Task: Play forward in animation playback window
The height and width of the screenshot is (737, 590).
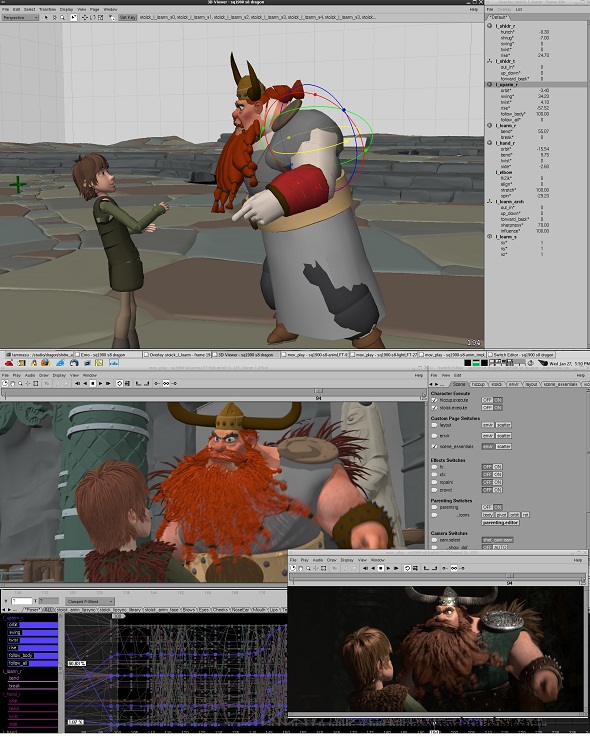Action: pyautogui.click(x=100, y=384)
